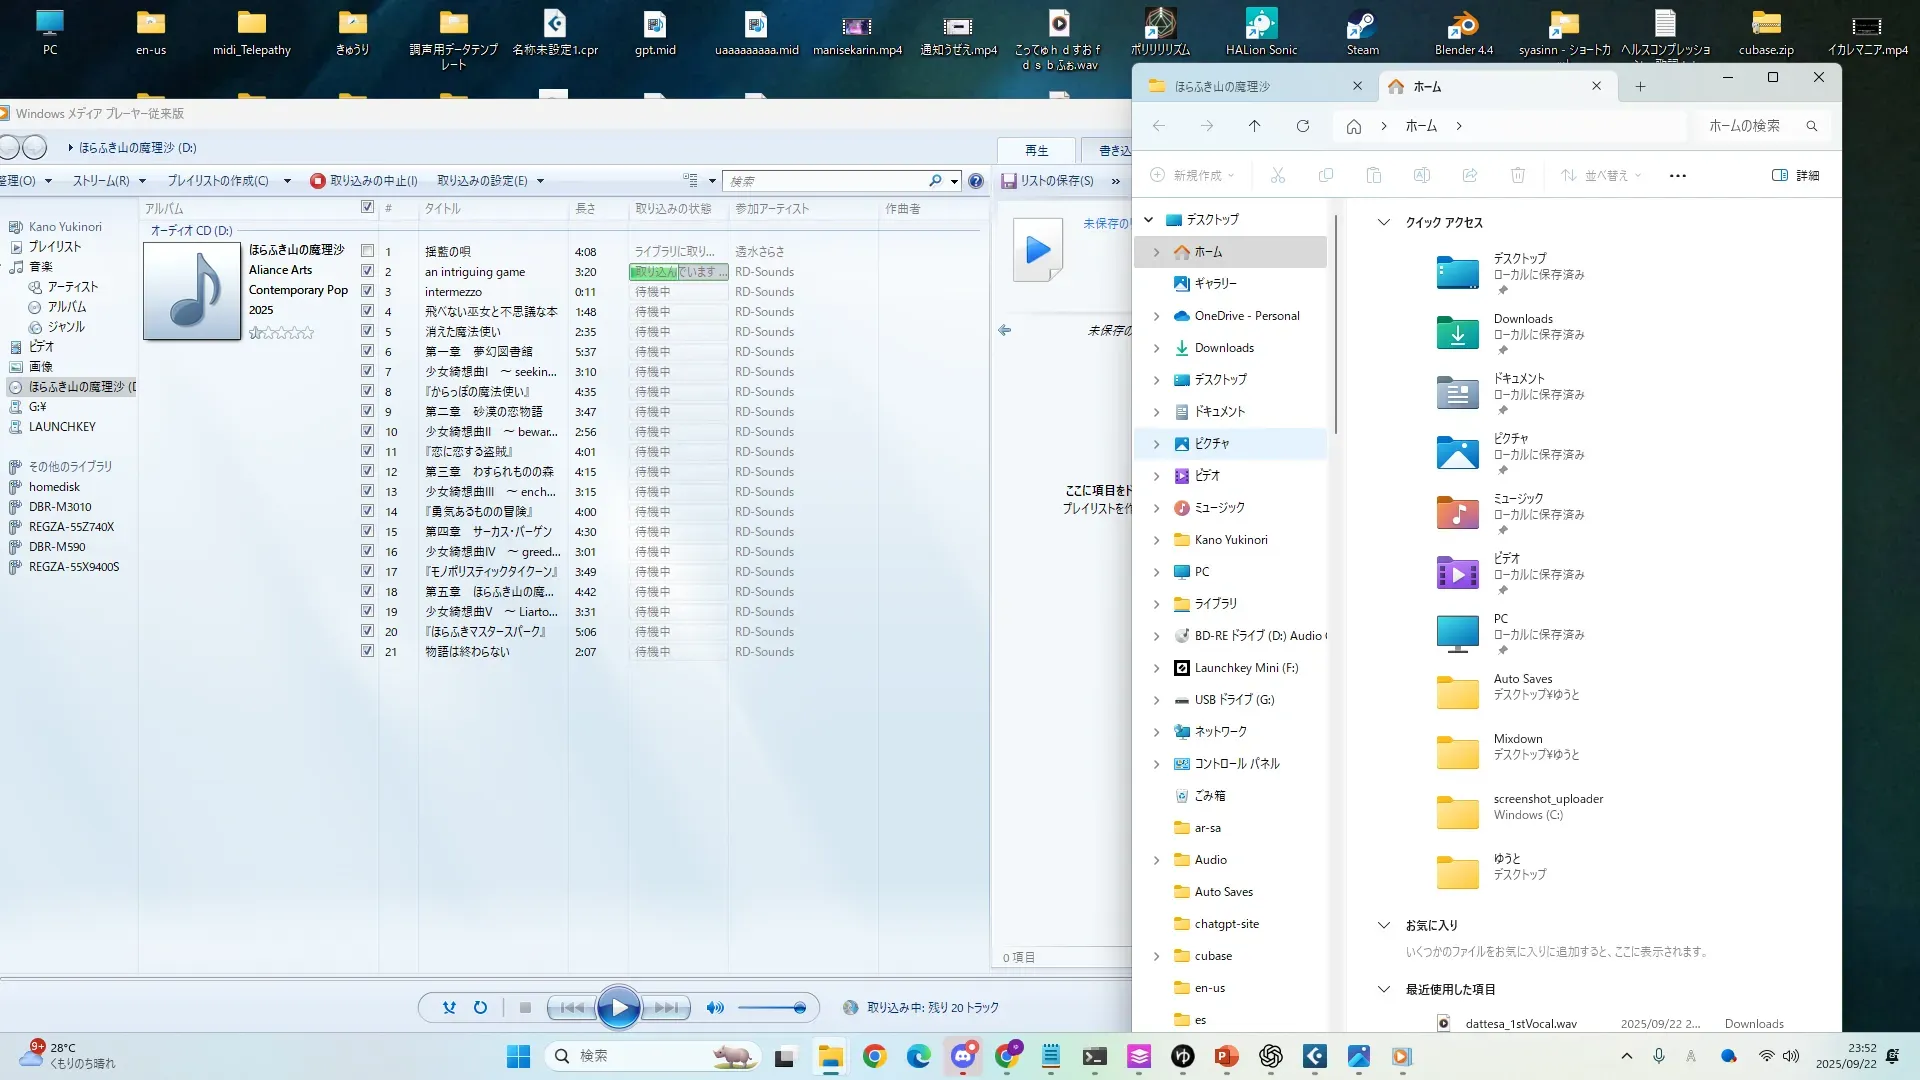Toggle the repeat icon in player controls
The height and width of the screenshot is (1080, 1920).
coord(481,1008)
